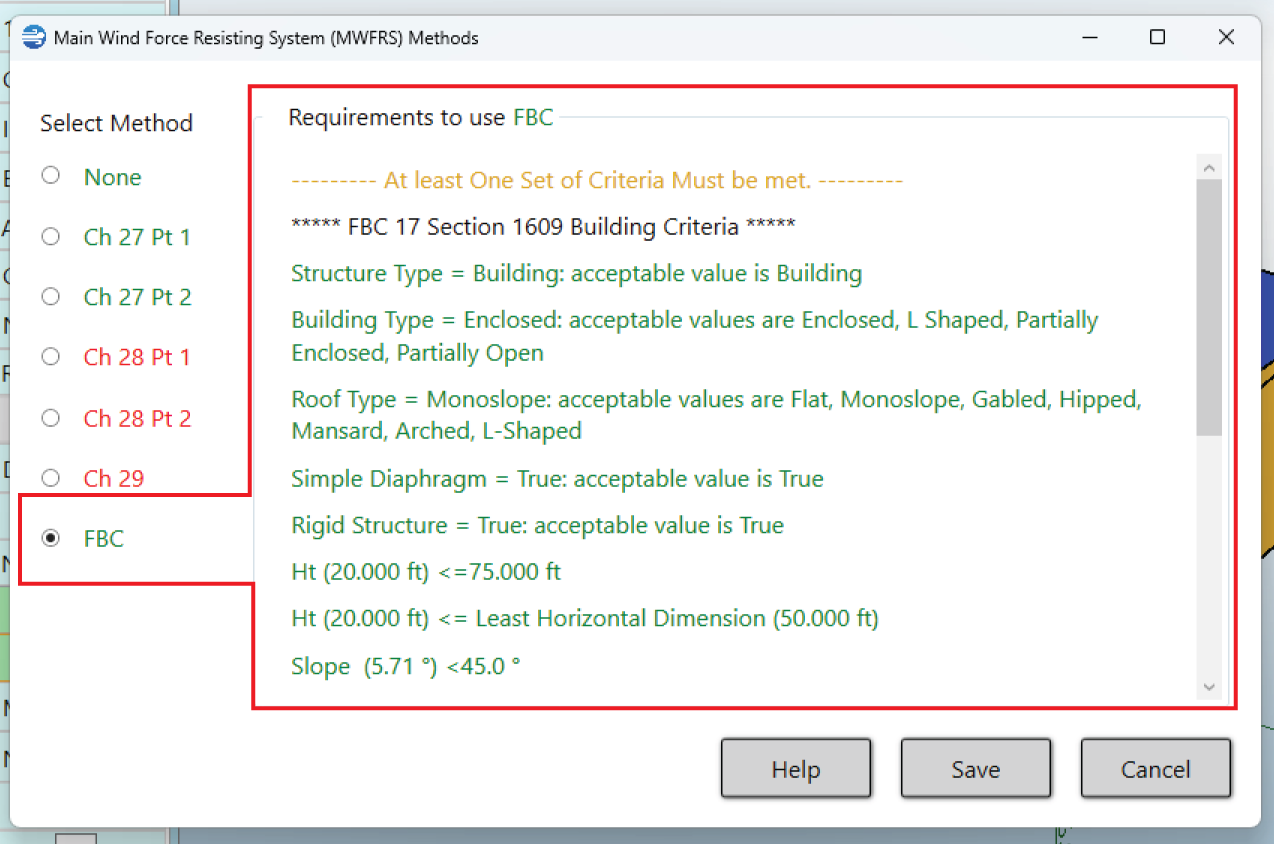This screenshot has width=1274, height=844.
Task: Pick the Ch 28 Pt 1 method
Action: pyautogui.click(x=51, y=357)
